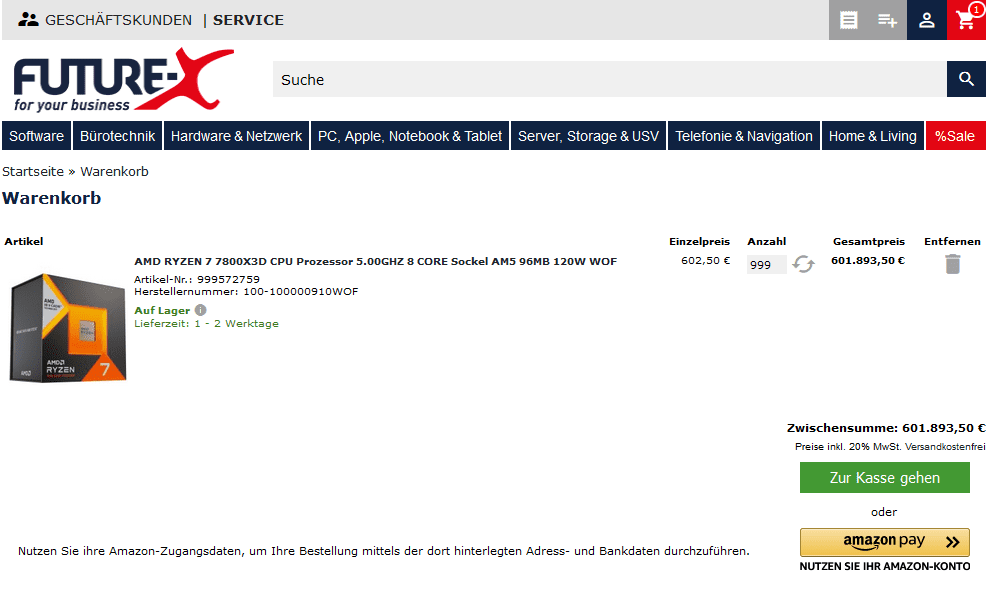Viewport: 993px width, 596px height.
Task: Click the Future-X logo
Action: click(123, 80)
